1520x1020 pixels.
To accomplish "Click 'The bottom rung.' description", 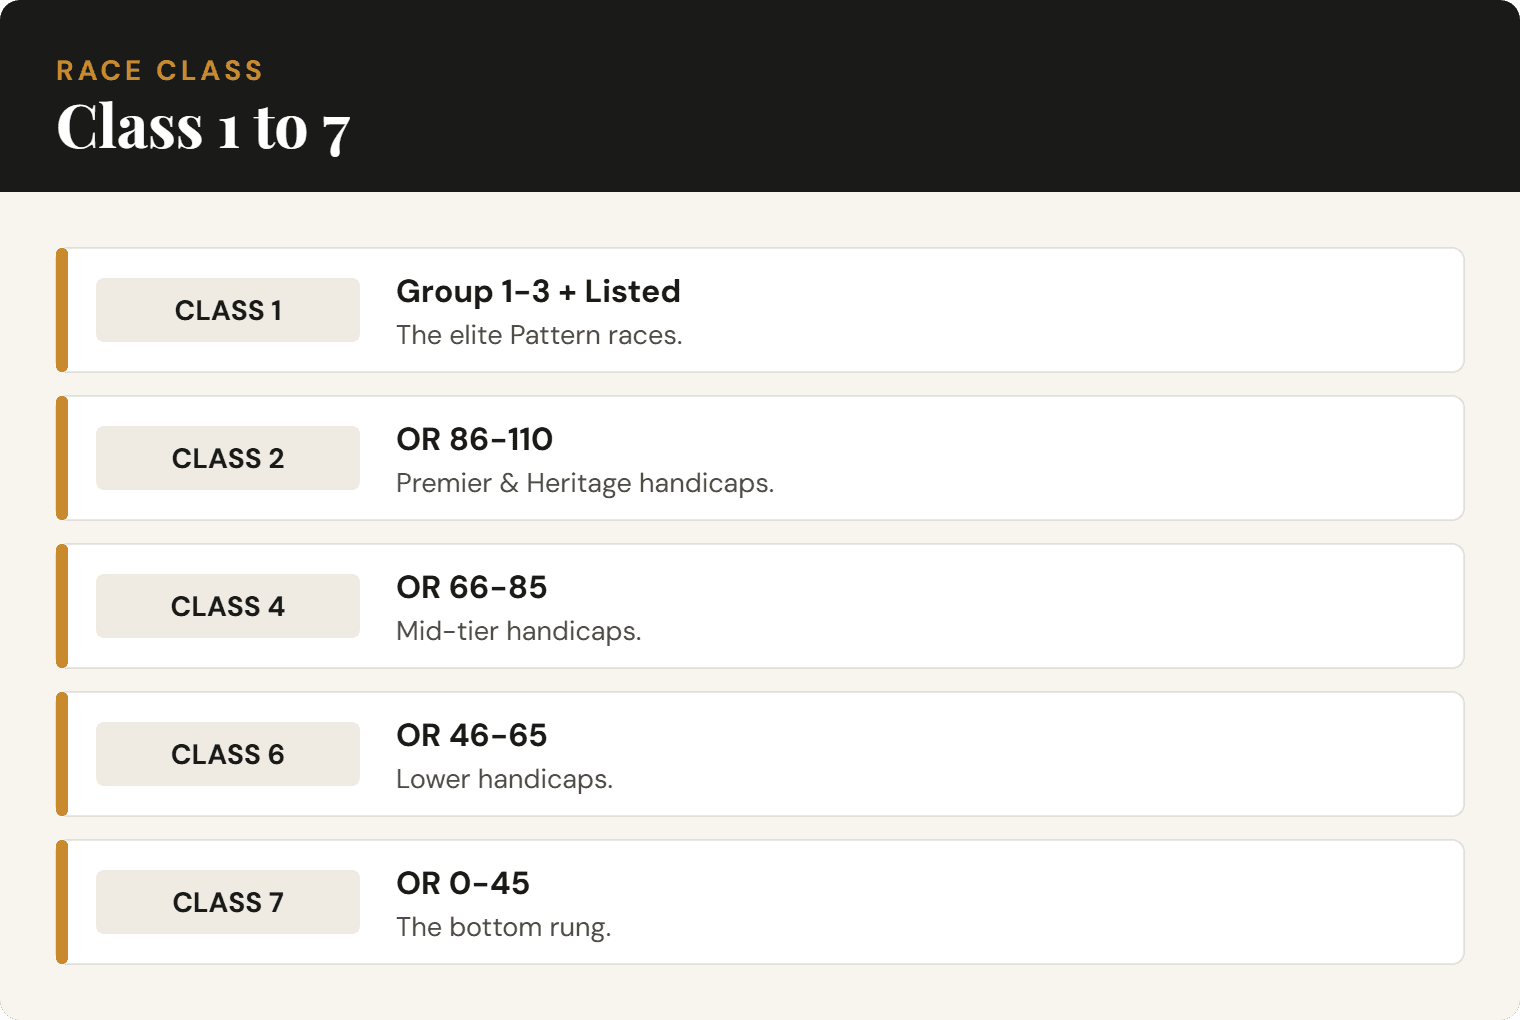I will tap(503, 927).
